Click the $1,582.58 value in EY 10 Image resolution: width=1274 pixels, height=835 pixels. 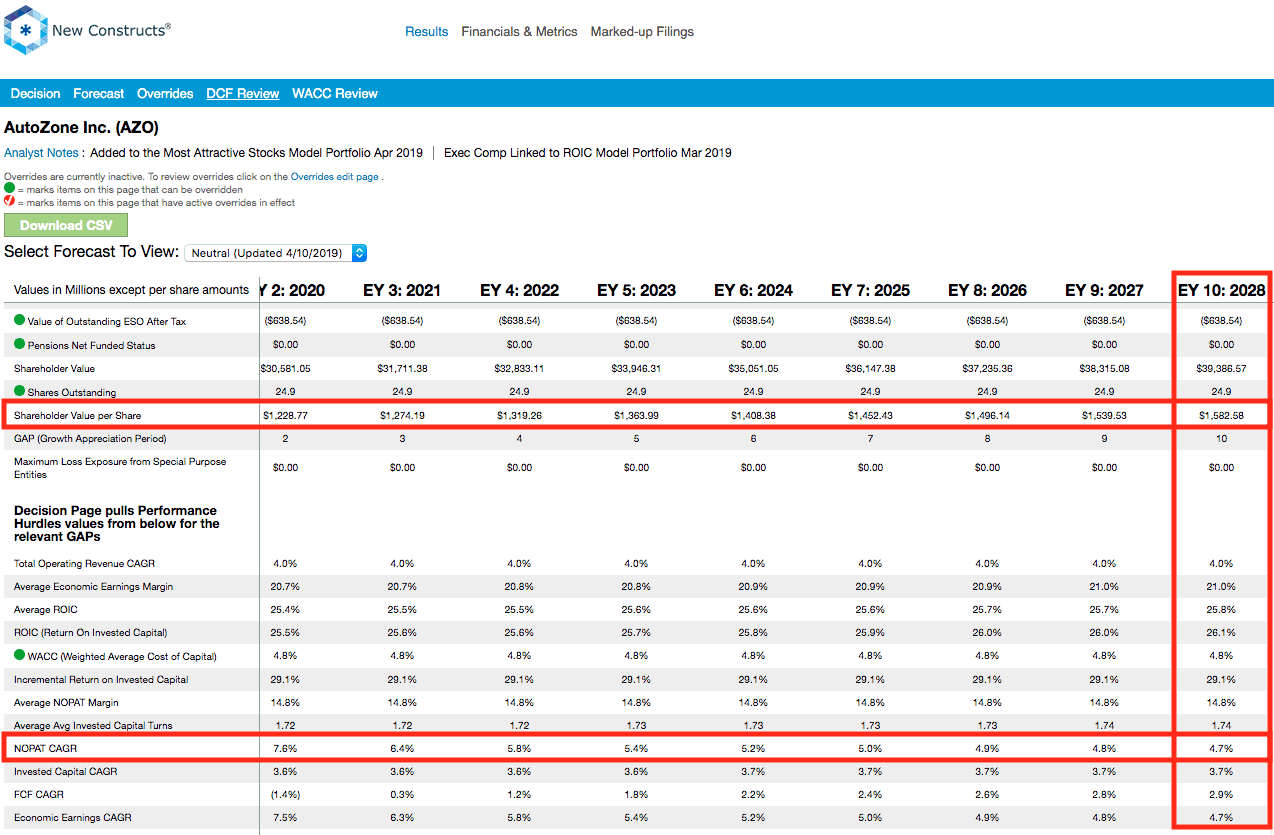(1221, 415)
